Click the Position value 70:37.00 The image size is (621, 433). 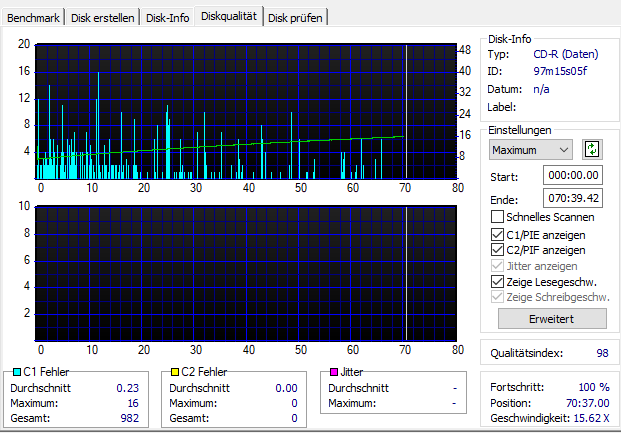pyautogui.click(x=587, y=403)
